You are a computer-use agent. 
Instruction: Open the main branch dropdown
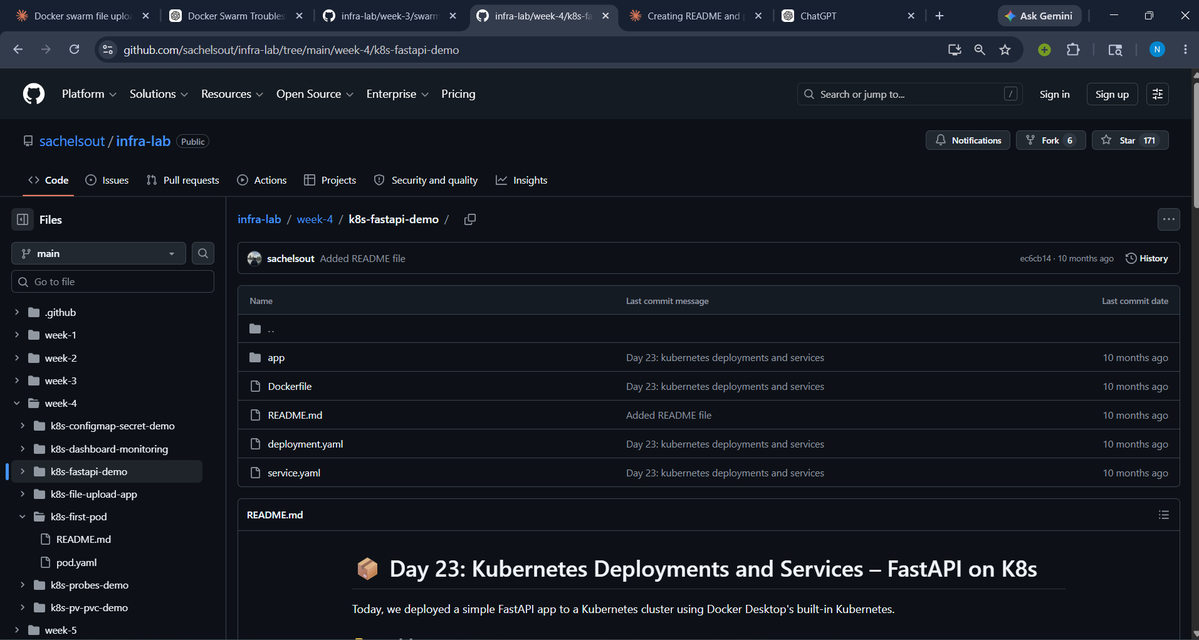click(99, 253)
